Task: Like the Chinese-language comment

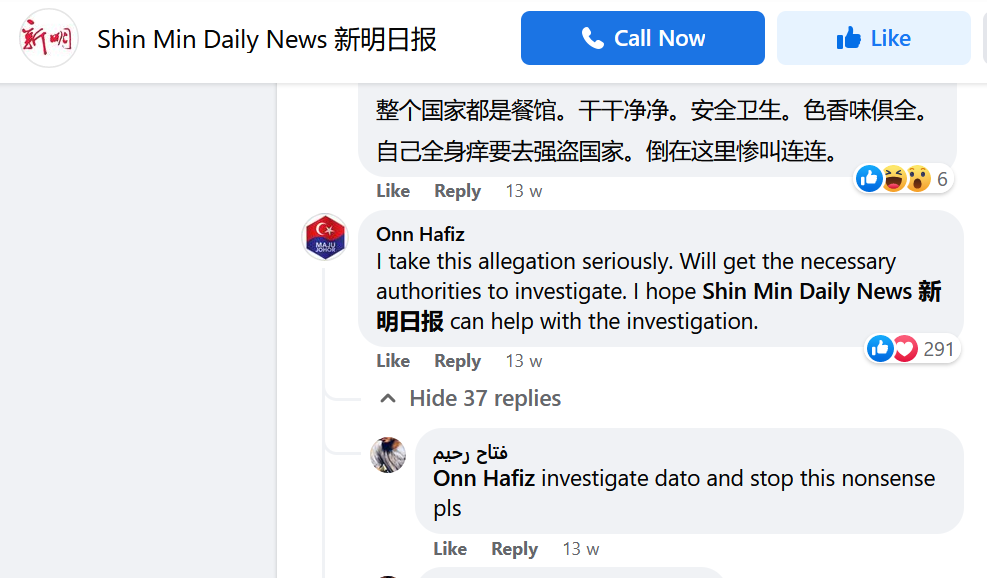Action: point(393,191)
